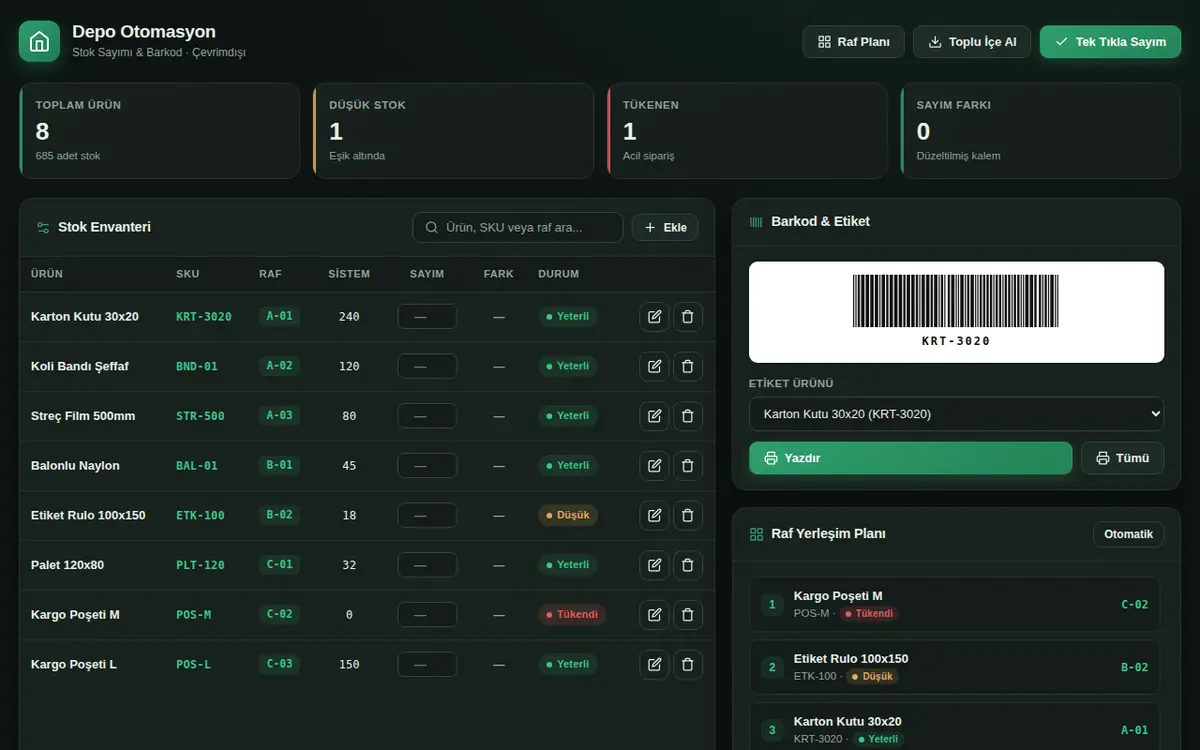
Task: Click the Tükenen summary card
Action: [x=747, y=130]
